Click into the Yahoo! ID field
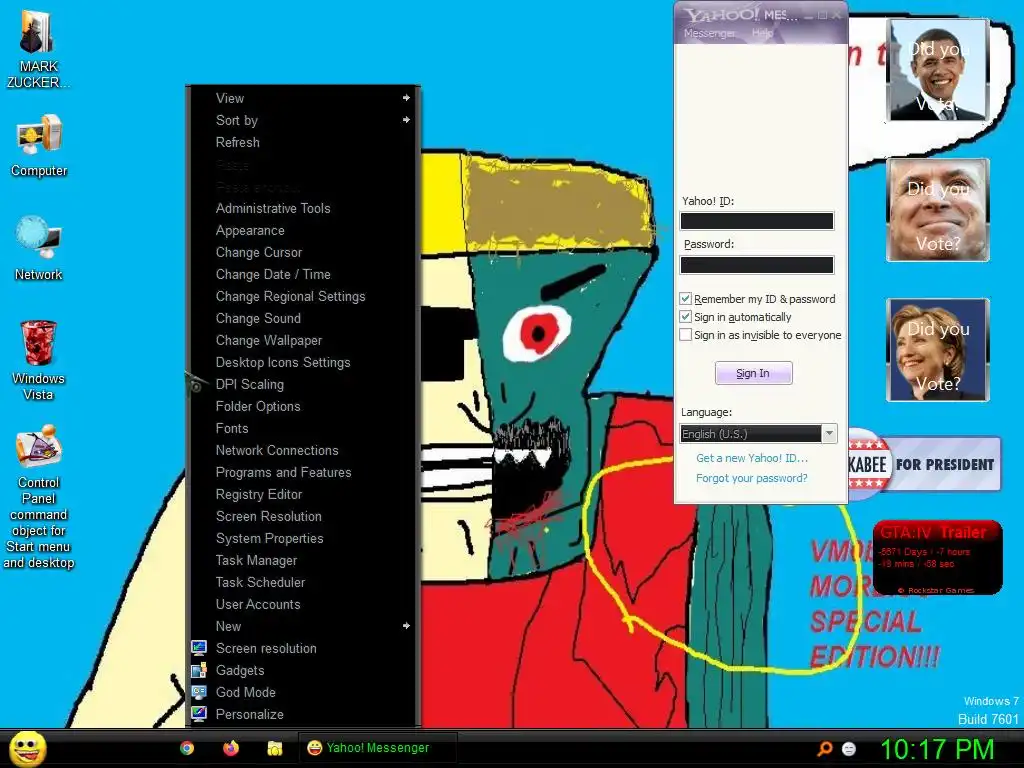 pyautogui.click(x=757, y=221)
